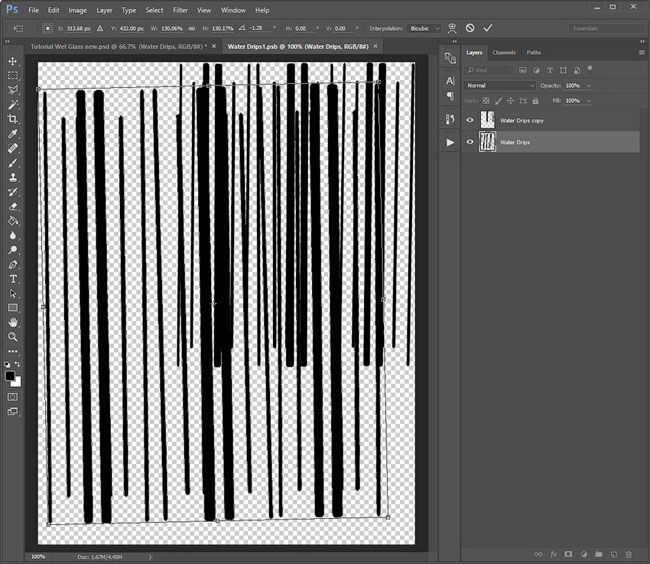Select the Pen tool
The width and height of the screenshot is (650, 564).
coord(13,264)
